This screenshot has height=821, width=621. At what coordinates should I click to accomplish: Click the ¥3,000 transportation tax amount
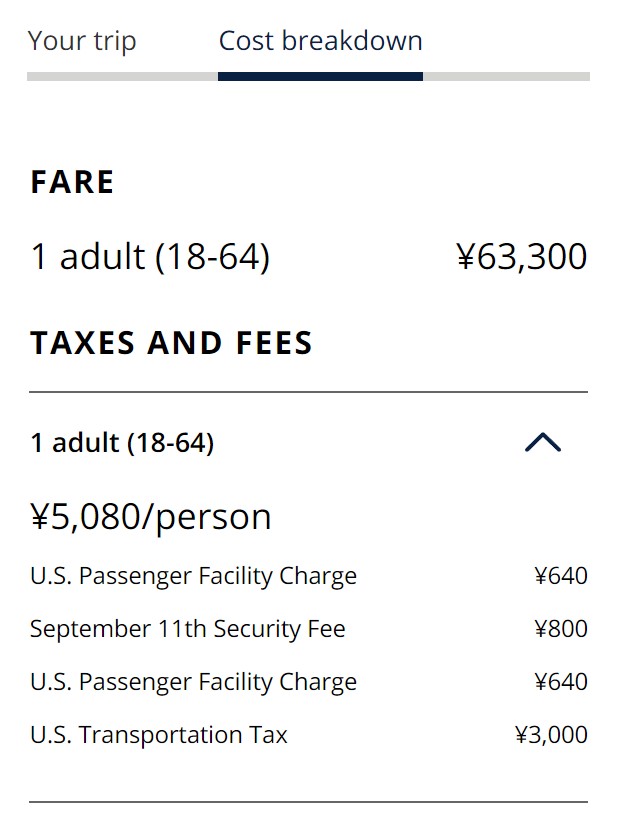551,735
